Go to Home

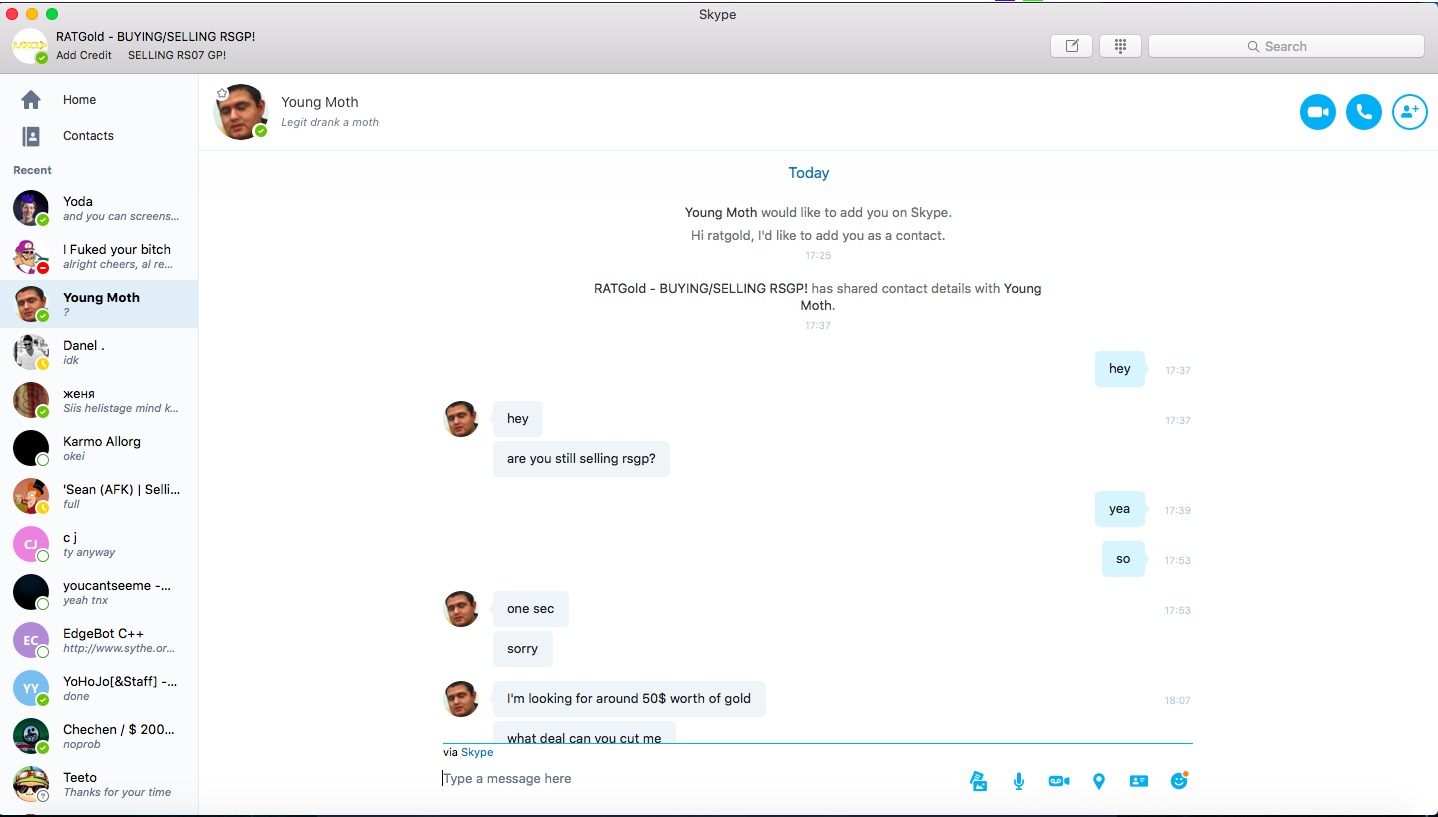coord(99,100)
